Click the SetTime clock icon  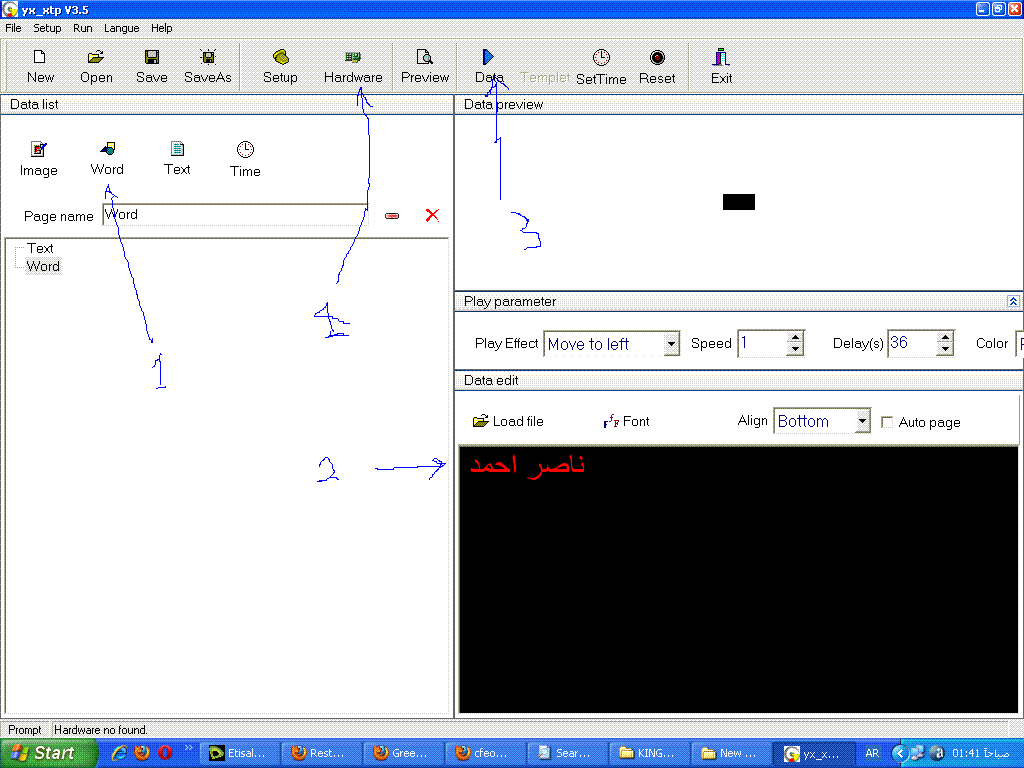click(x=601, y=67)
